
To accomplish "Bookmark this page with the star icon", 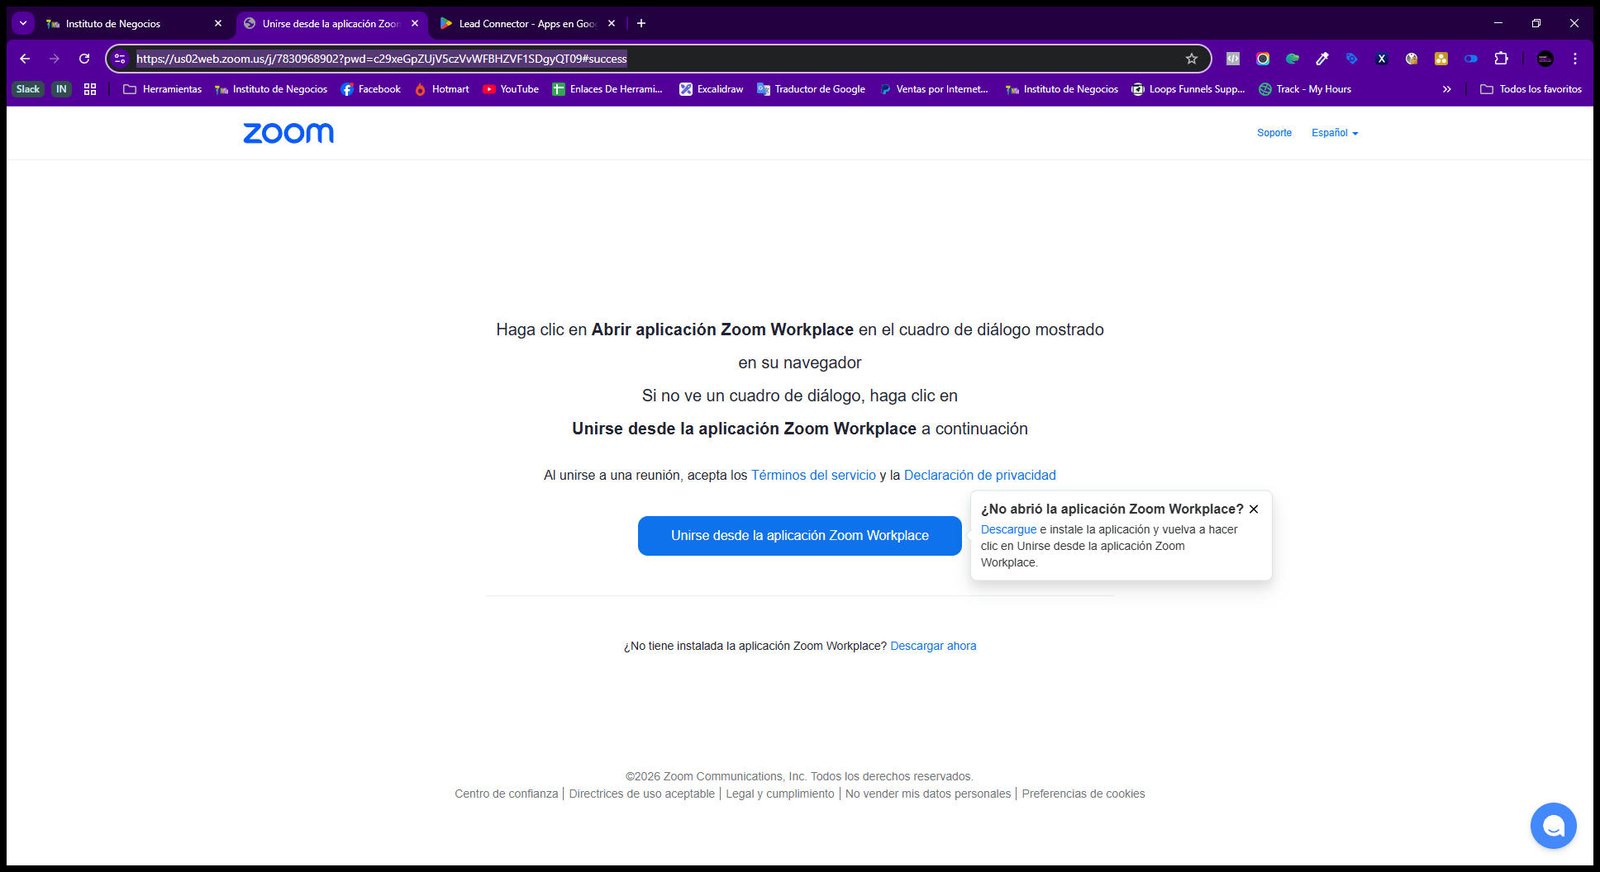I will 1191,59.
